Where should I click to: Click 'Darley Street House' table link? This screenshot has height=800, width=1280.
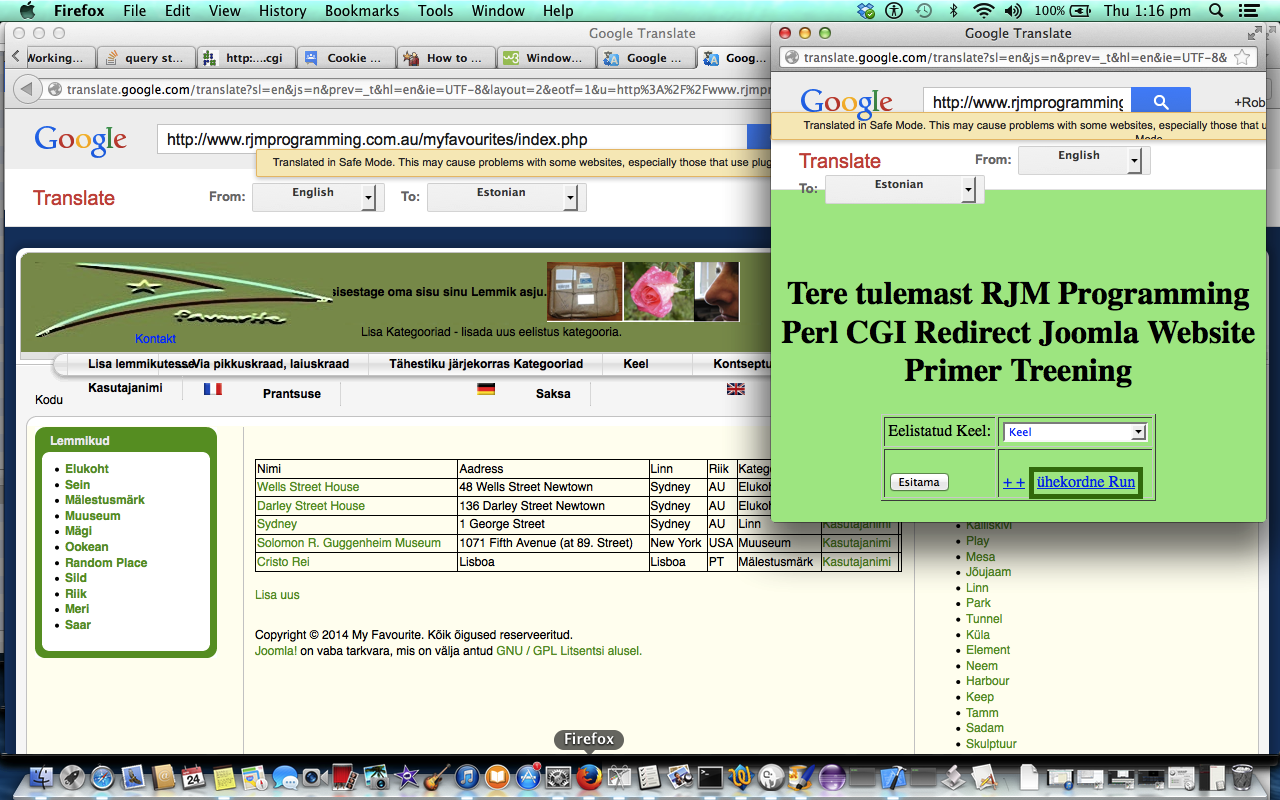point(311,506)
